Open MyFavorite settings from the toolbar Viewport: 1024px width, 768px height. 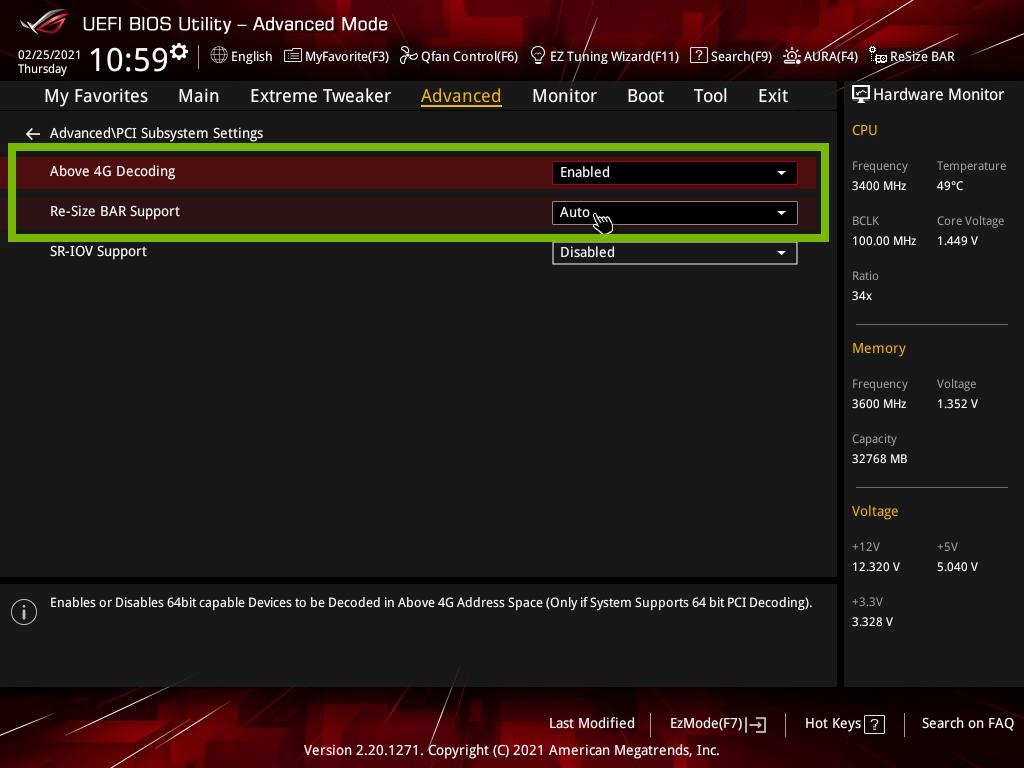[x=336, y=56]
